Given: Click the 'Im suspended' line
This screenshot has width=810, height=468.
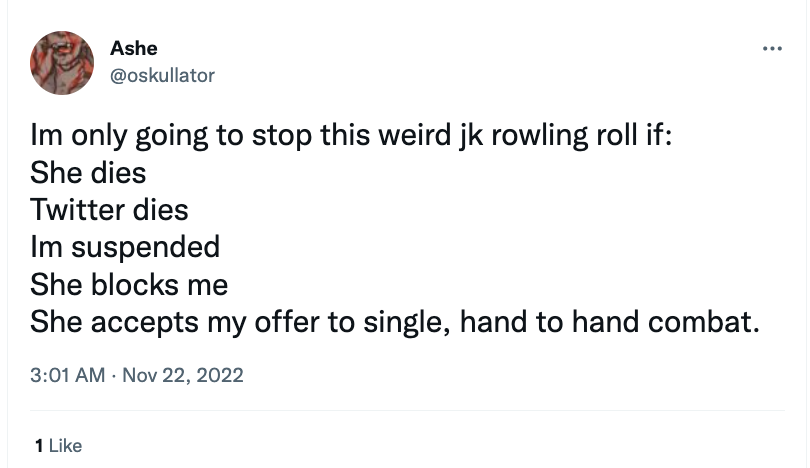Looking at the screenshot, I should point(124,247).
